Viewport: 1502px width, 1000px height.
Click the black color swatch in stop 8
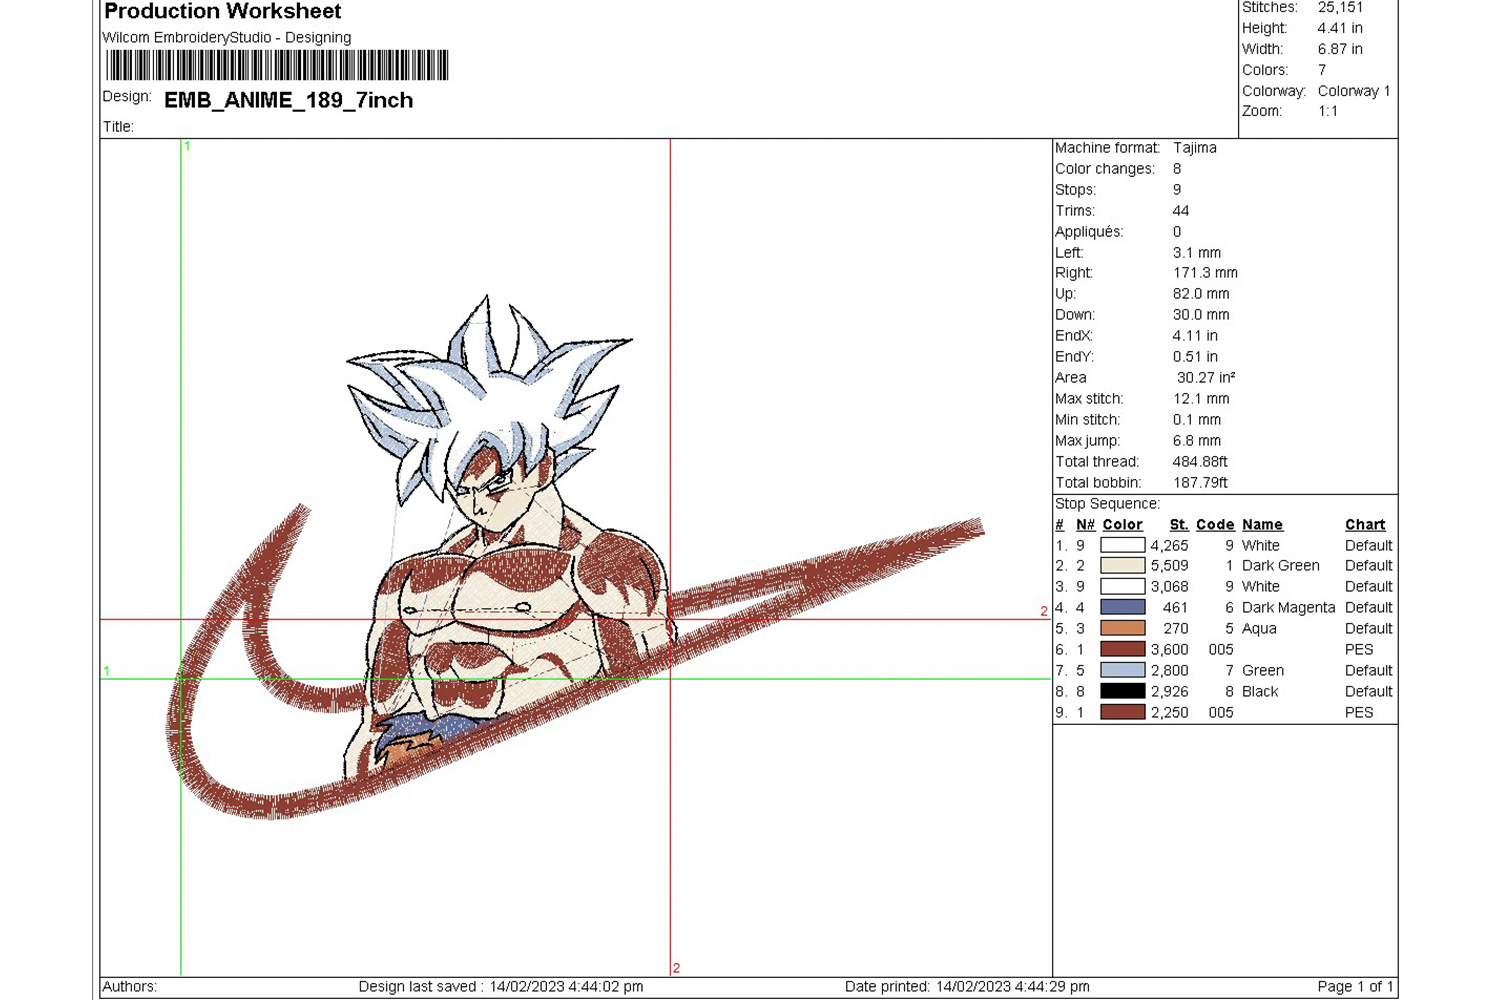(1122, 691)
